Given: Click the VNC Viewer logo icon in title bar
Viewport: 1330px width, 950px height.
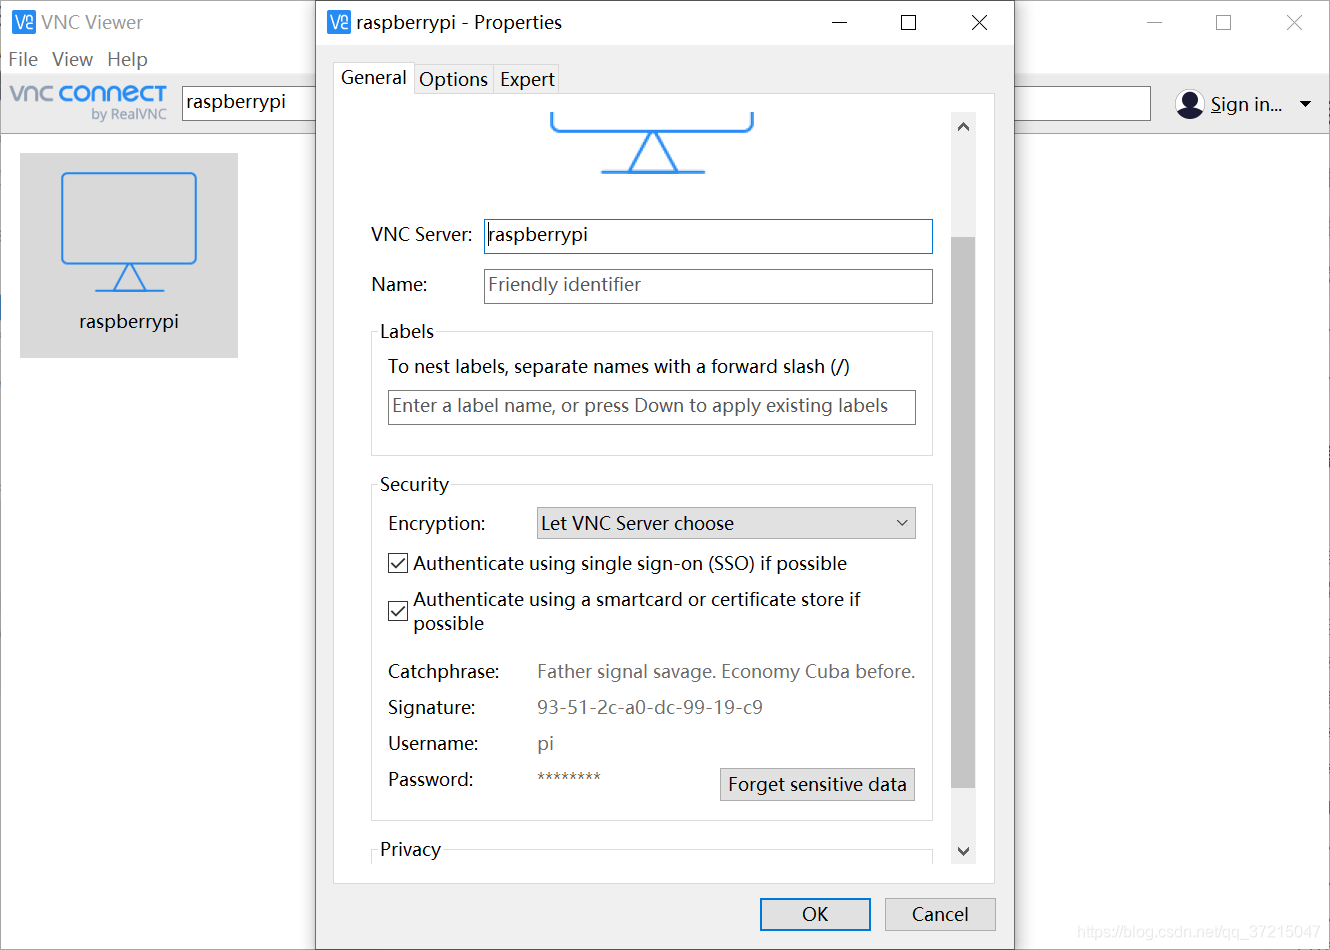Looking at the screenshot, I should coord(24,22).
